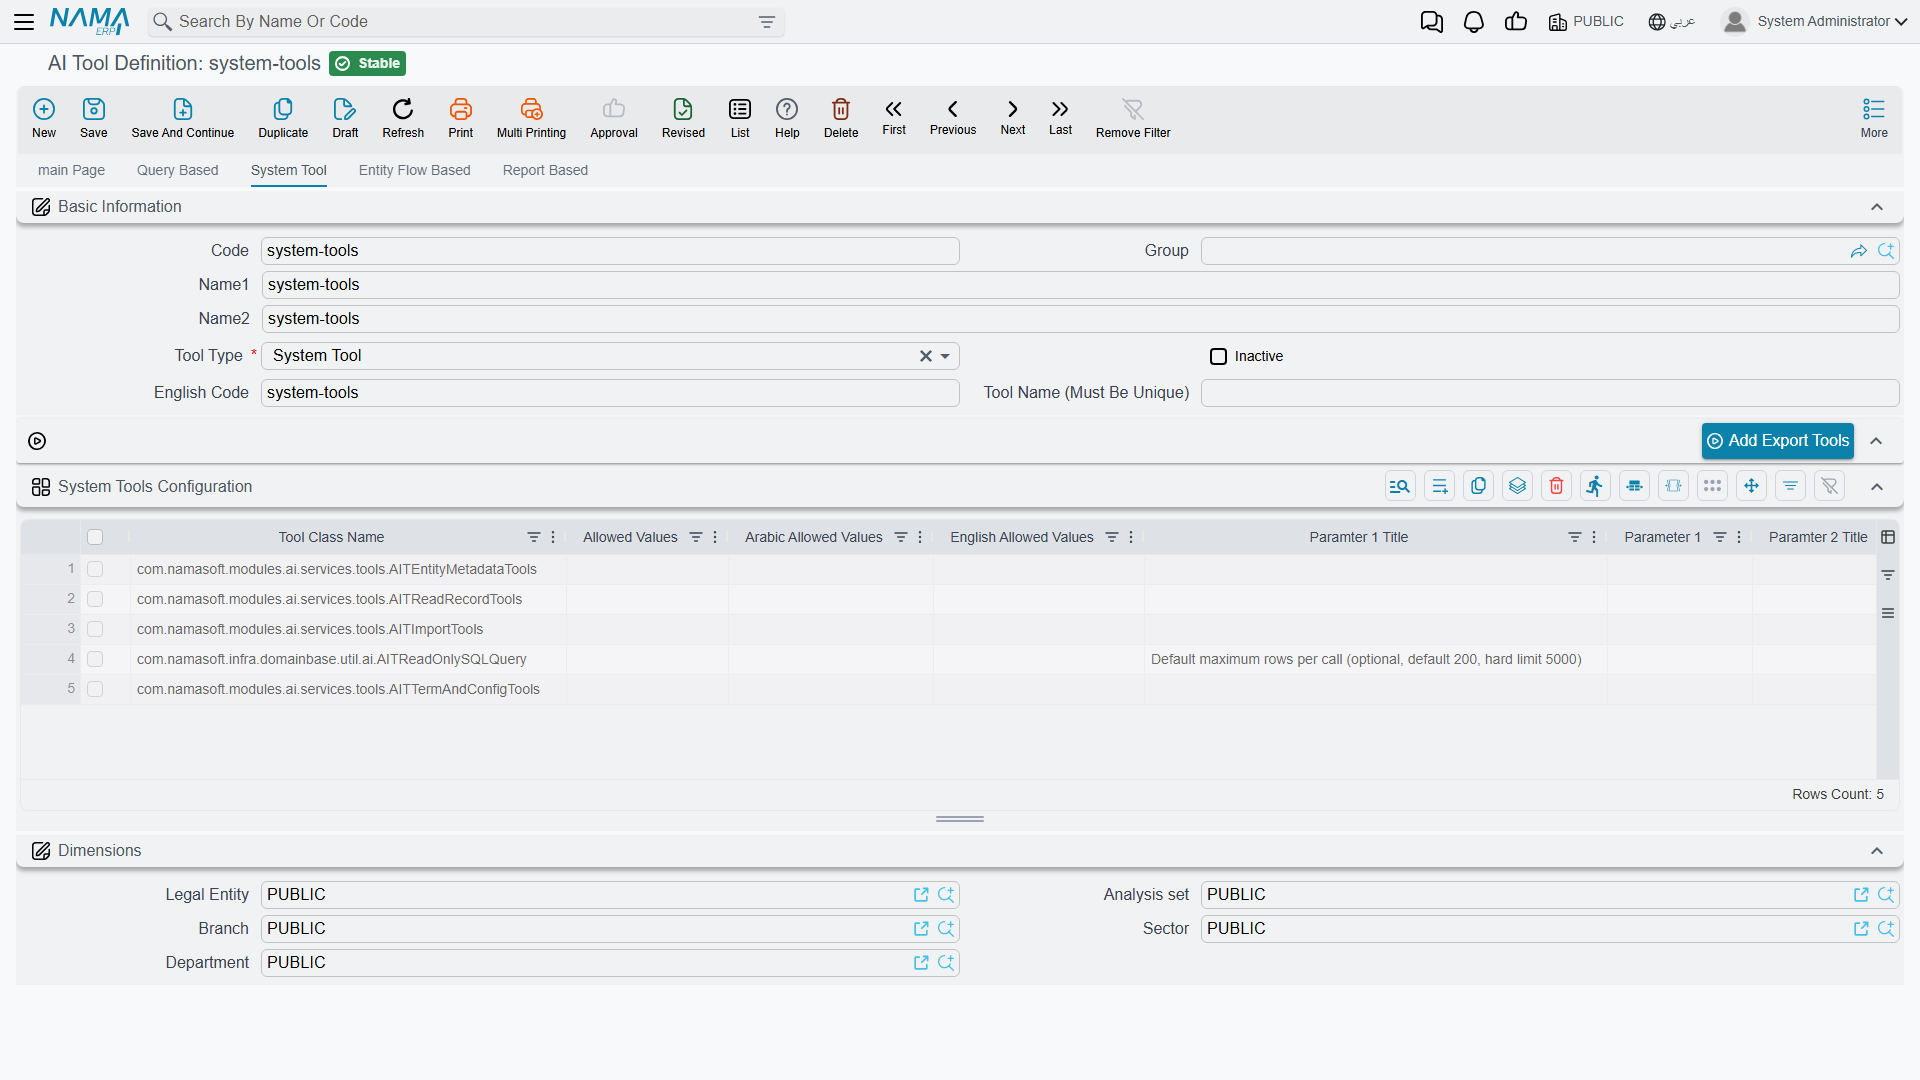Viewport: 1920px width, 1080px height.
Task: Switch to the Query Based tab
Action: point(178,170)
